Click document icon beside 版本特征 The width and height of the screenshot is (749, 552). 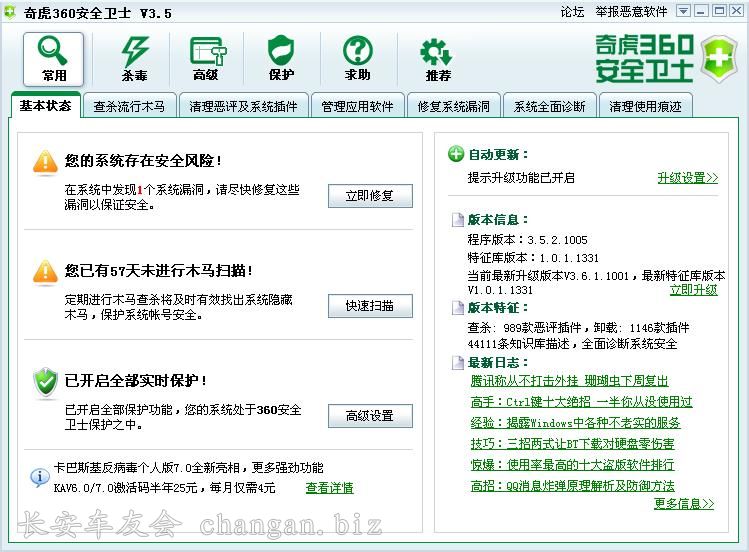point(458,308)
